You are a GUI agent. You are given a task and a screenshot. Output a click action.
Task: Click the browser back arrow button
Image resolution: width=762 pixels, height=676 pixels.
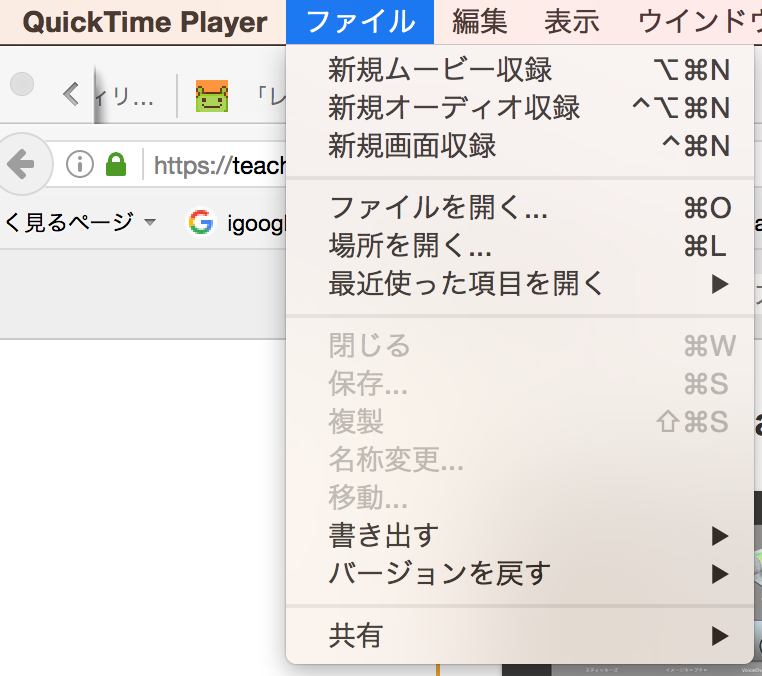tap(21, 163)
